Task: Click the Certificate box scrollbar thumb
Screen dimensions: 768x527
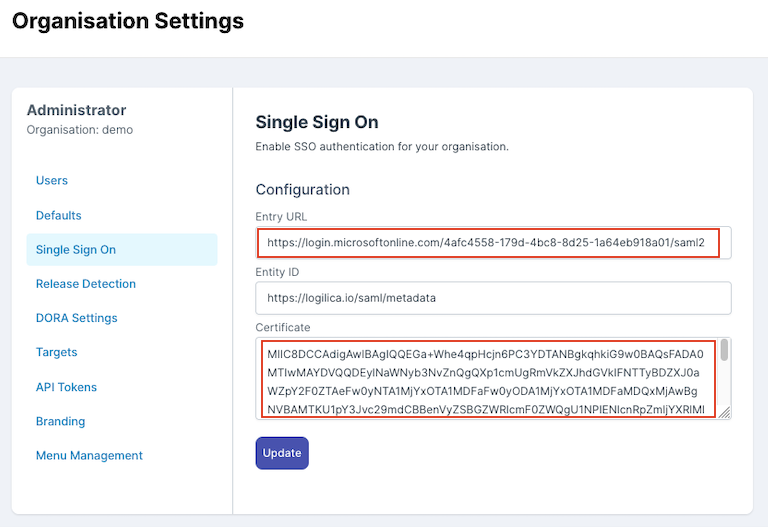Action: click(x=724, y=351)
